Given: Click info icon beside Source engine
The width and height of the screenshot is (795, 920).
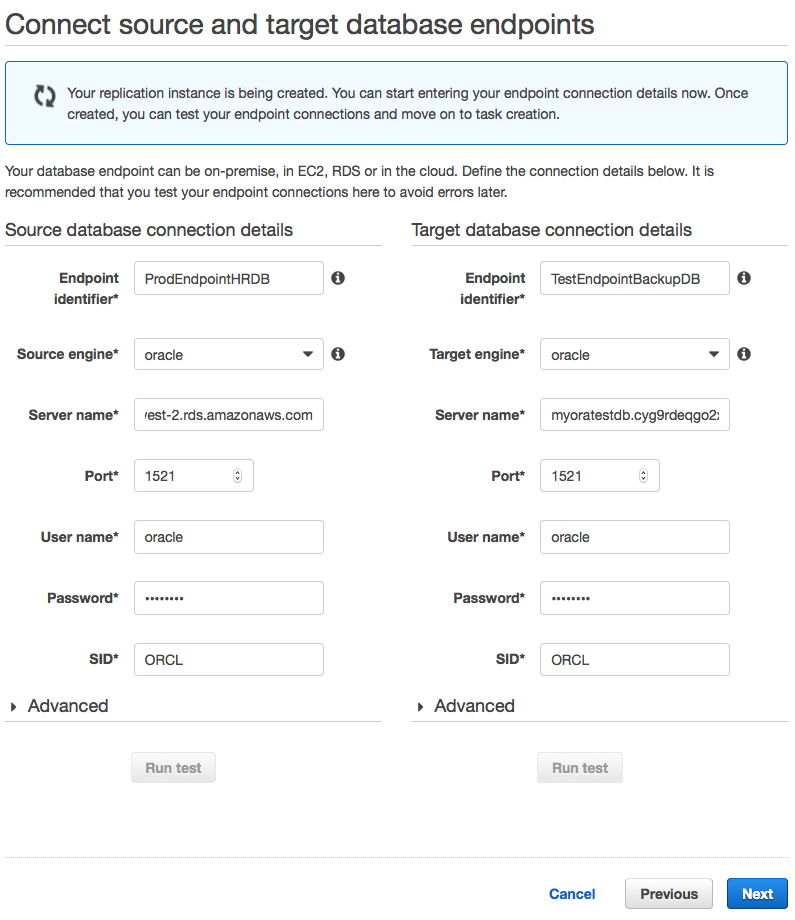Looking at the screenshot, I should coord(338,354).
